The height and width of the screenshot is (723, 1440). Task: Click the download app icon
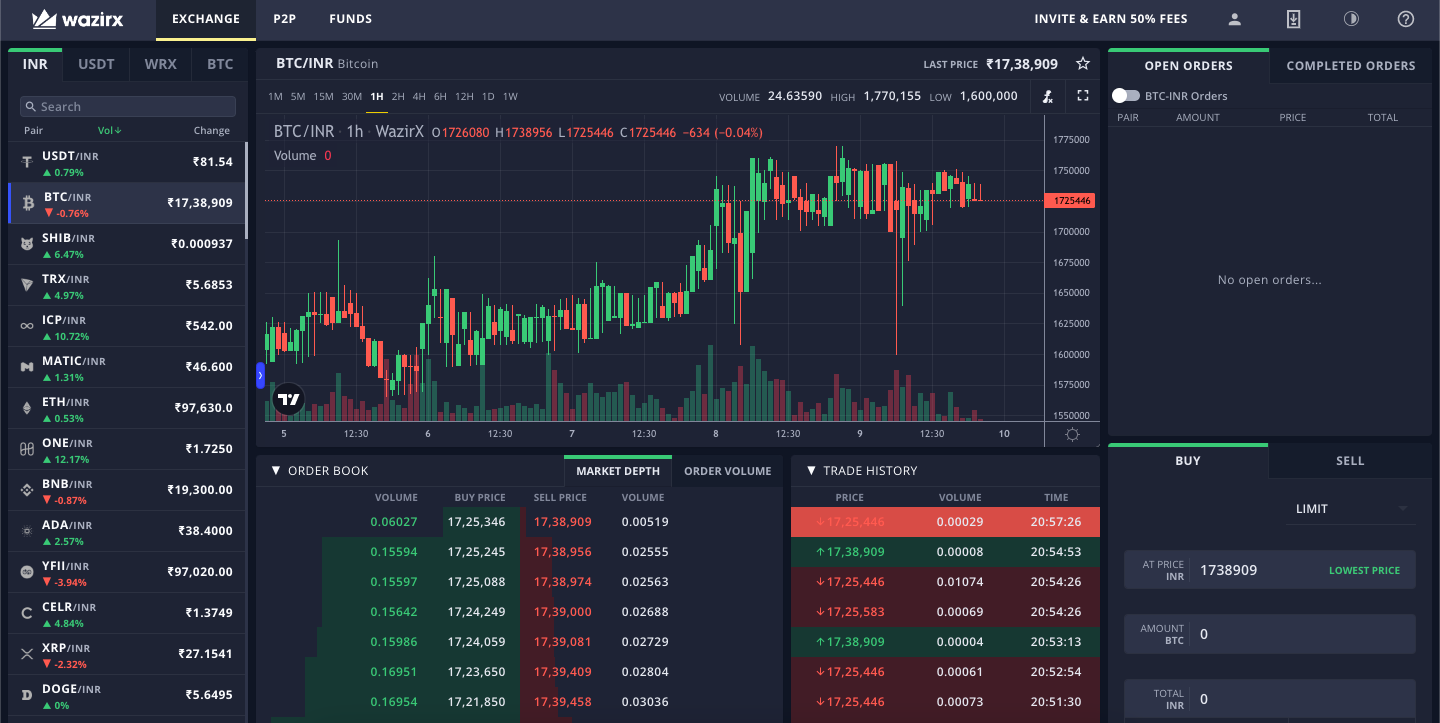[1293, 18]
